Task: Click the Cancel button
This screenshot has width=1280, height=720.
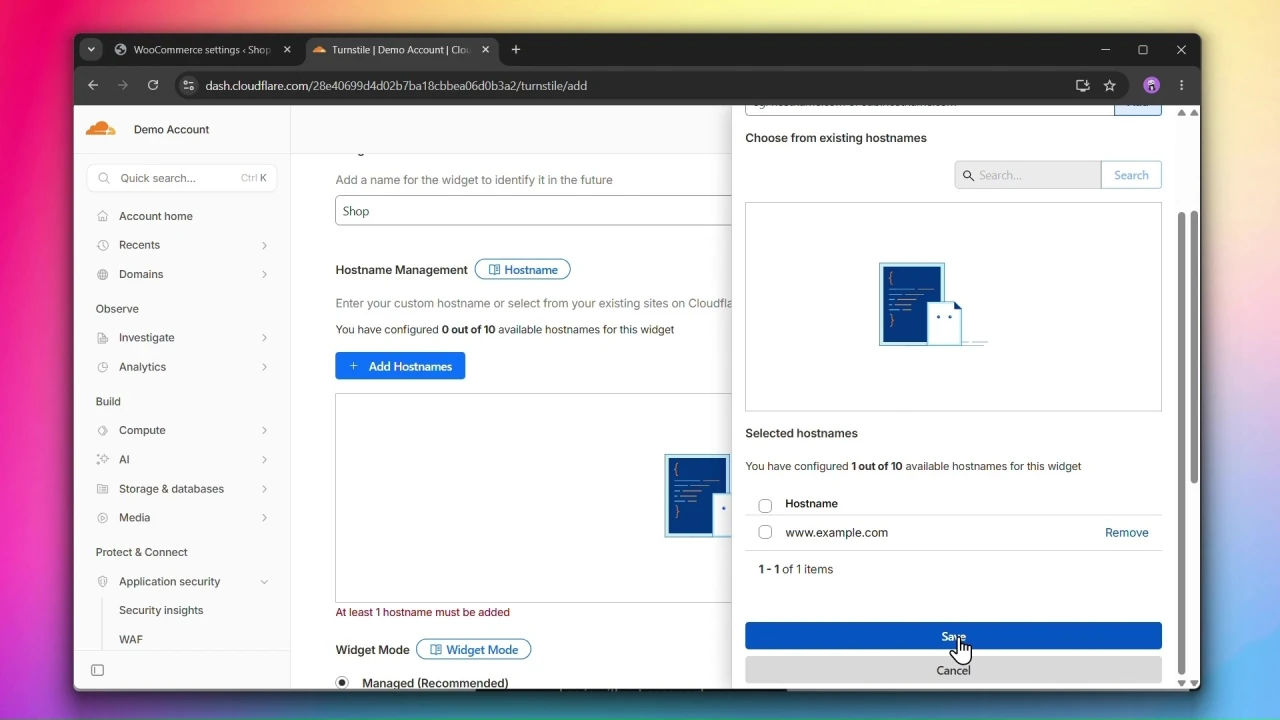Action: coord(953,670)
